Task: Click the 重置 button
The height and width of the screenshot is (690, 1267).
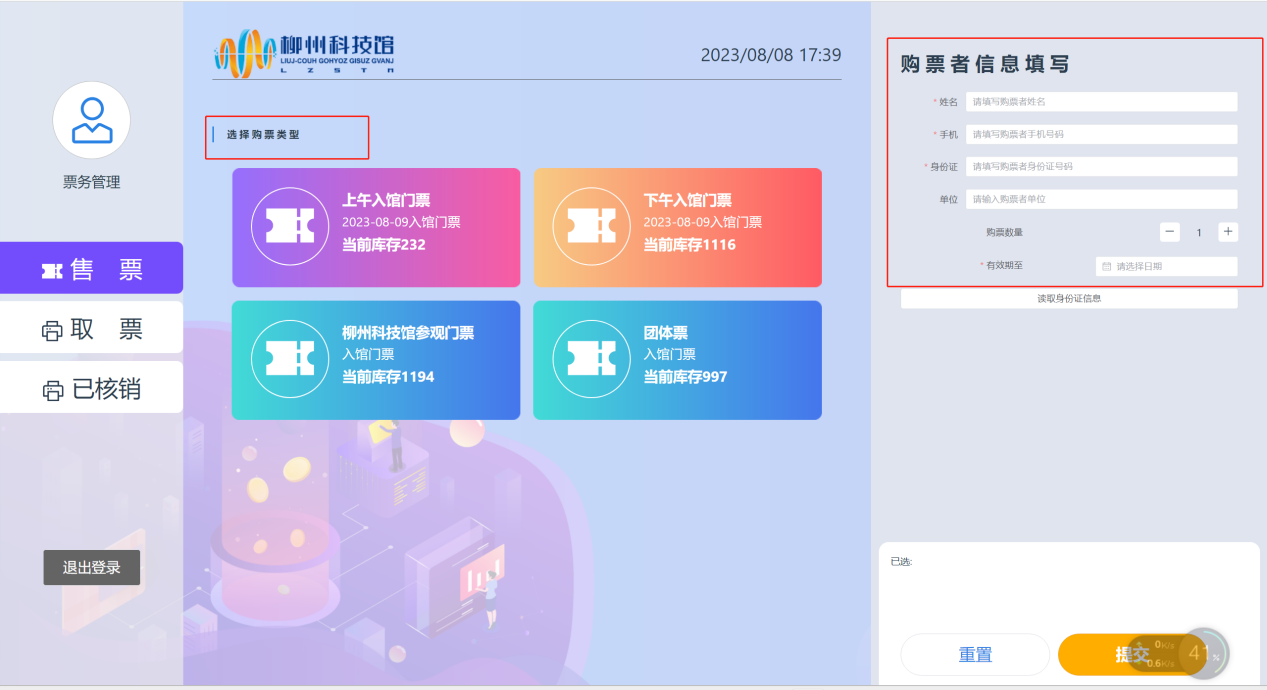Action: tap(975, 655)
